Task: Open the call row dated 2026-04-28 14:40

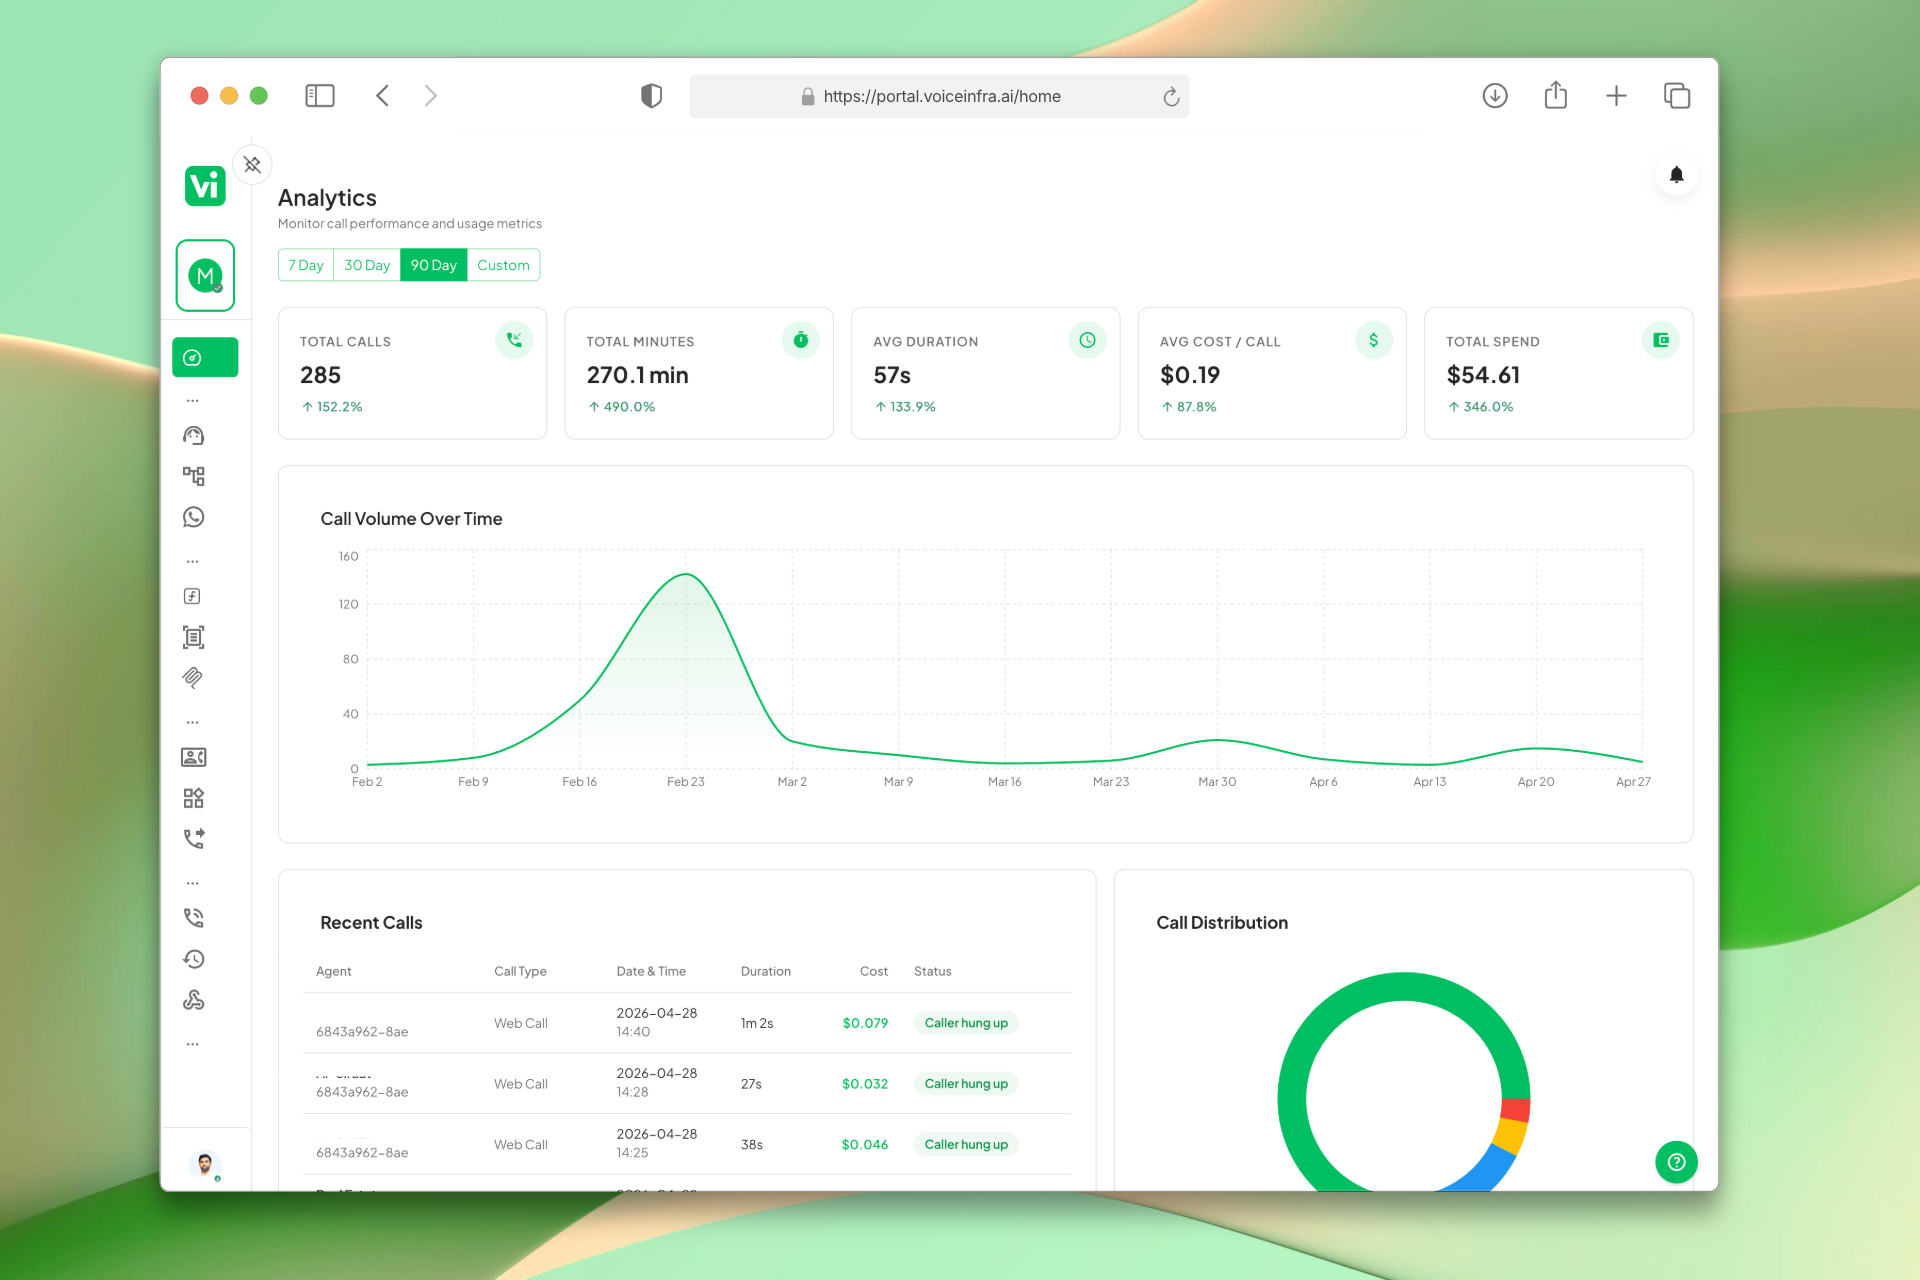Action: tap(687, 1023)
